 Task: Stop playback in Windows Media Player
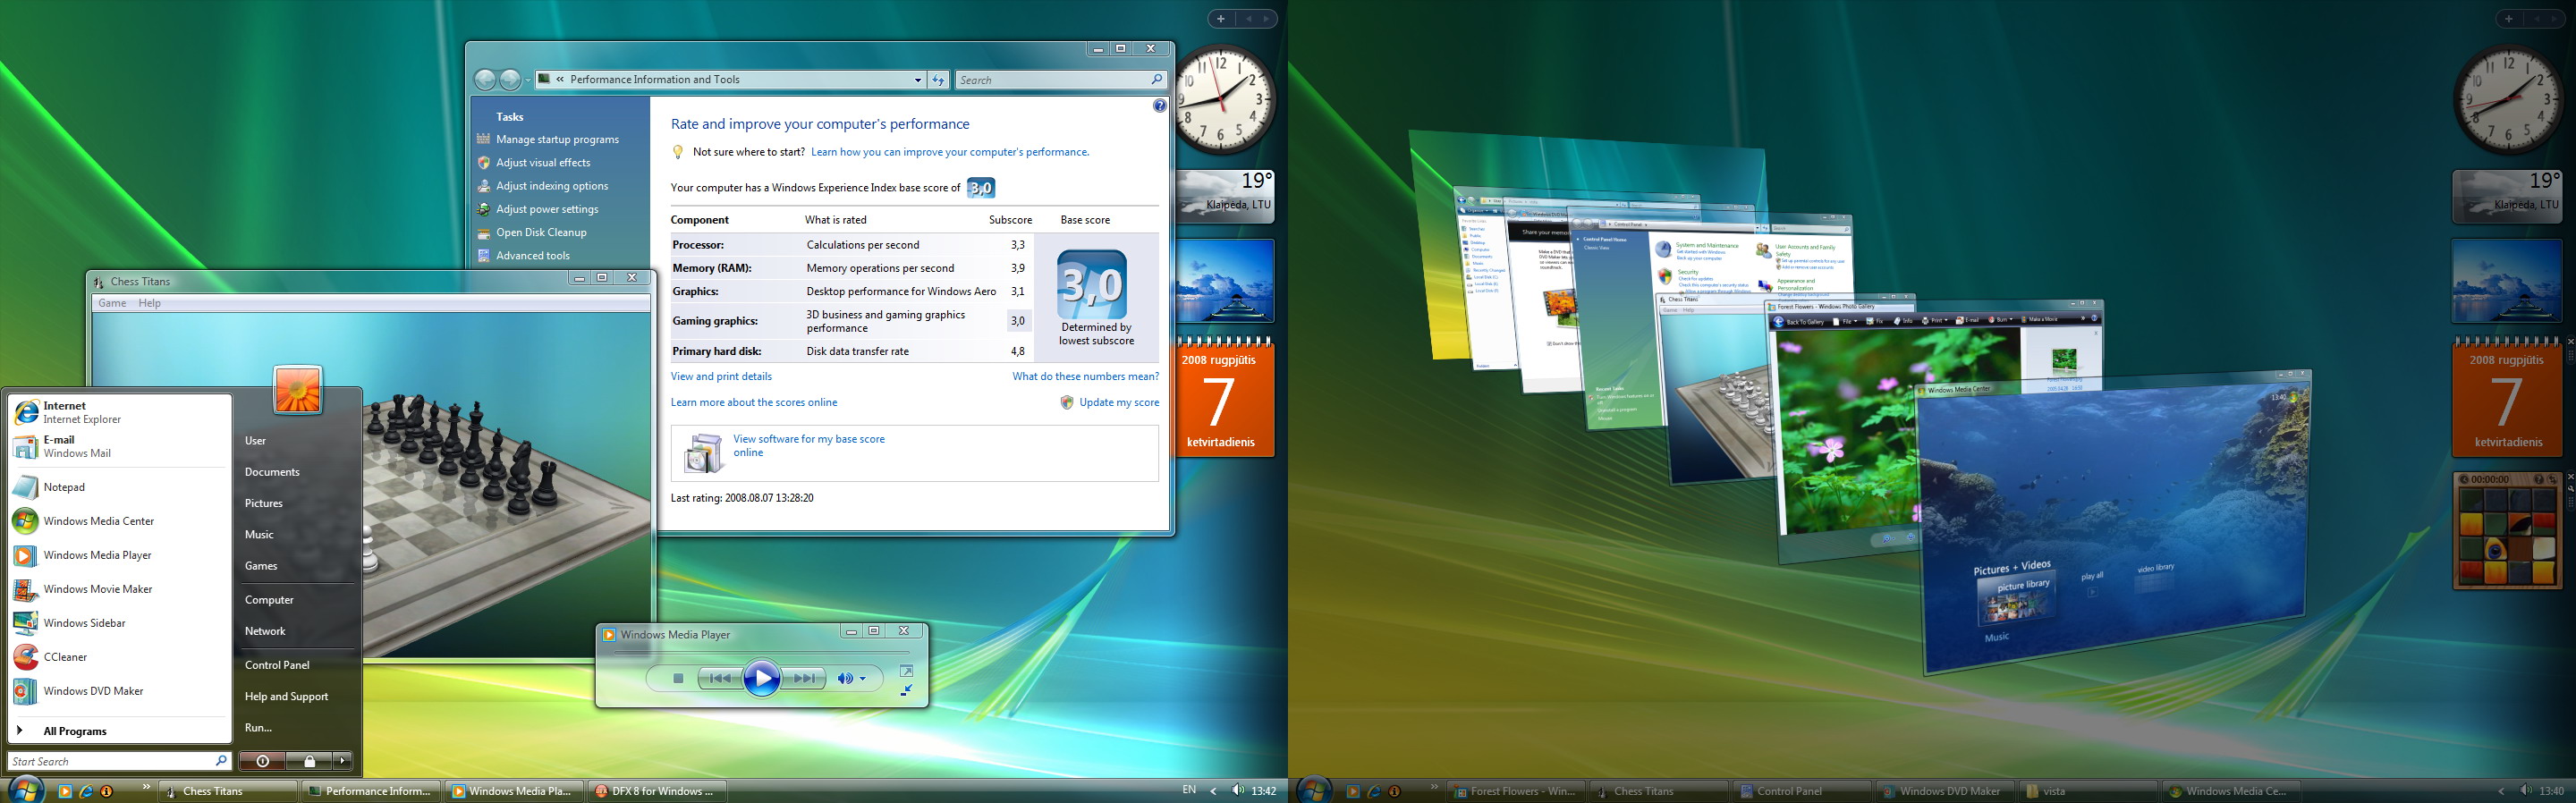point(677,678)
